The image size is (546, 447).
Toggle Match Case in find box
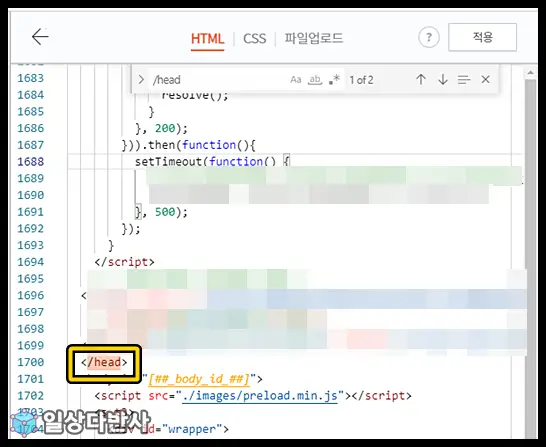pyautogui.click(x=296, y=80)
